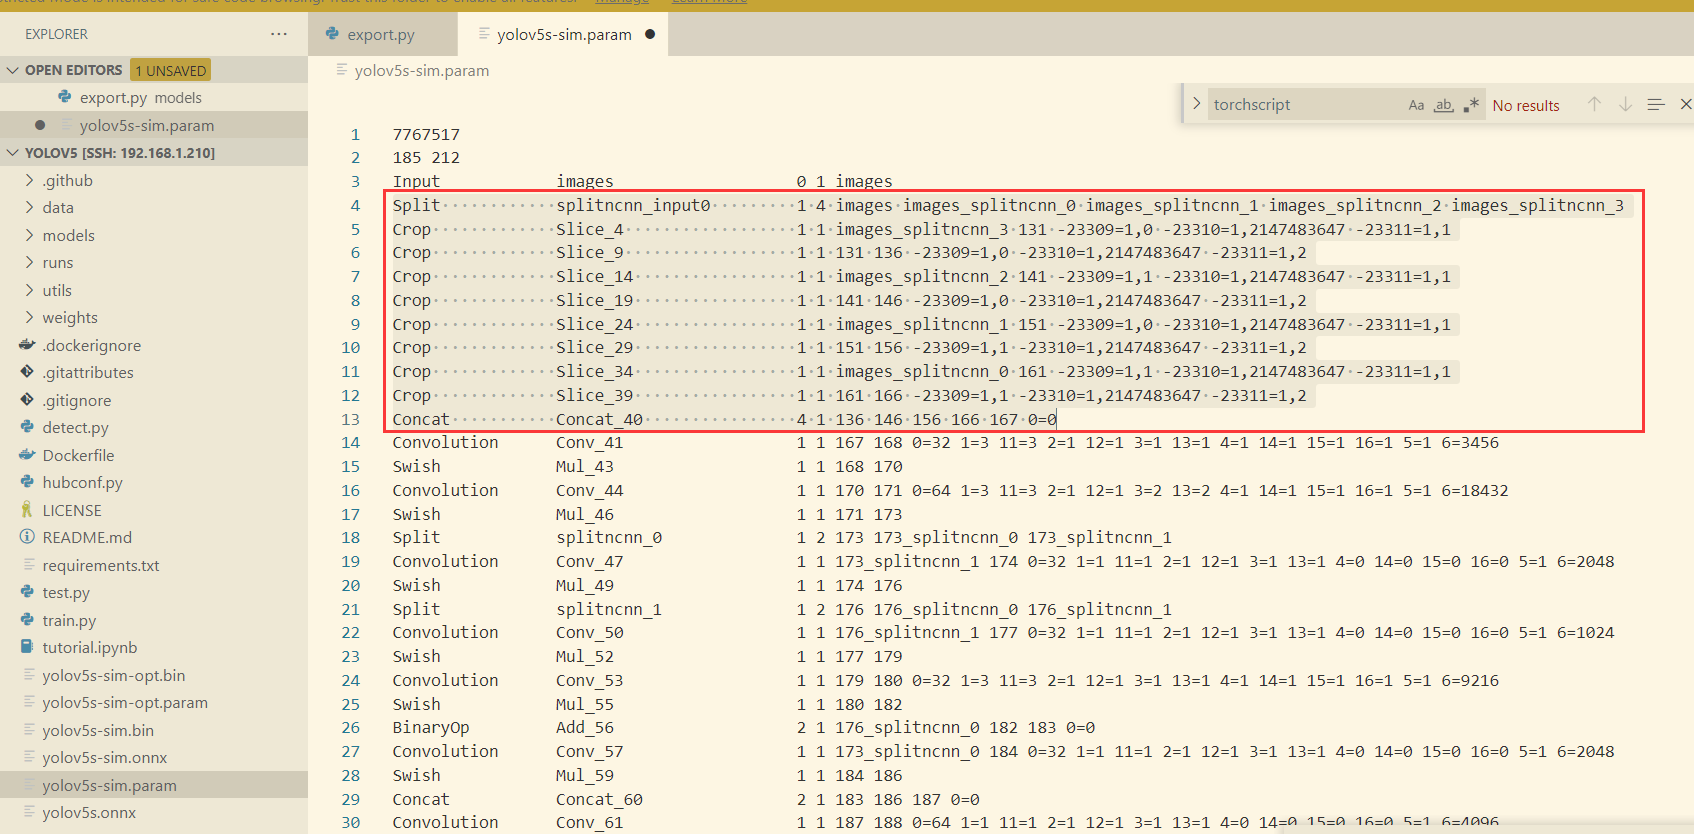Click unsaved dot on yolov5s-sim.param tab
Viewport: 1694px width, 834px height.
tap(650, 34)
